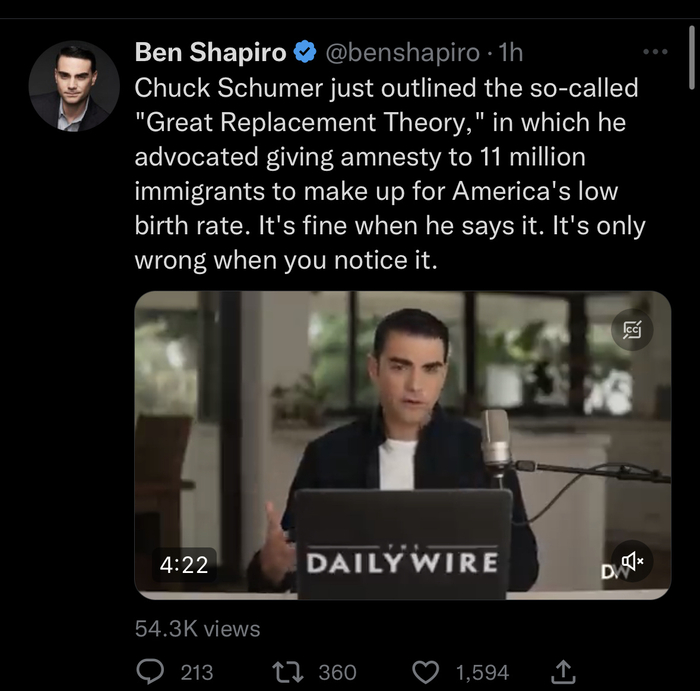The height and width of the screenshot is (691, 700).
Task: Open the 54.3K views count
Action: click(197, 629)
